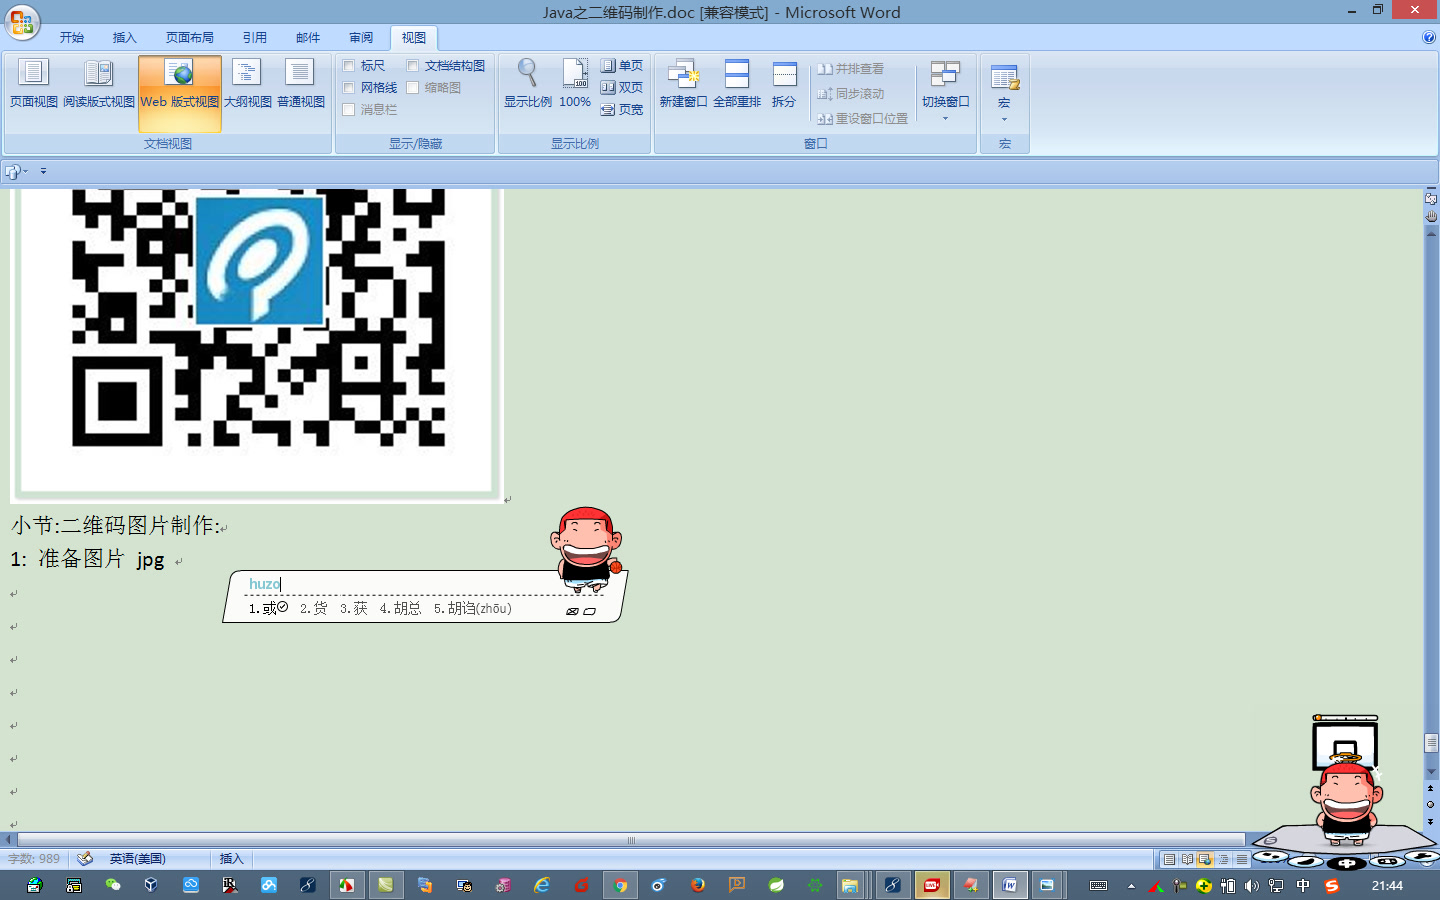Screen dimensions: 1440x900
Task: Click 拆分 split window
Action: [784, 84]
